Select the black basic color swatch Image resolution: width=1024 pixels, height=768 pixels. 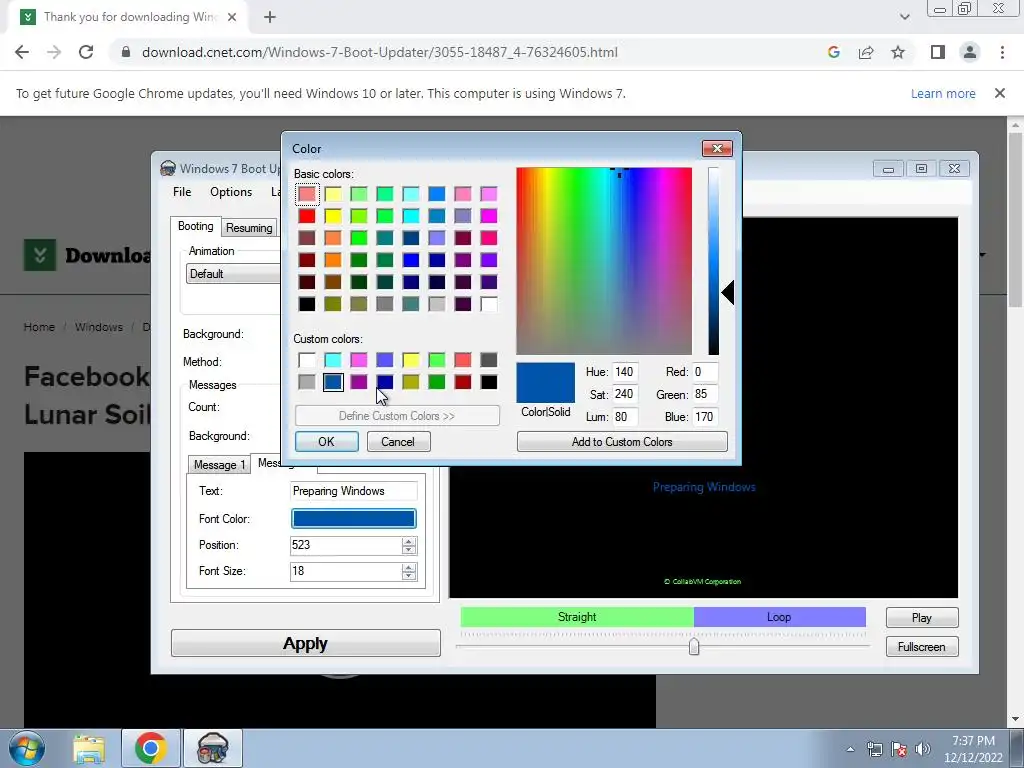pos(307,304)
